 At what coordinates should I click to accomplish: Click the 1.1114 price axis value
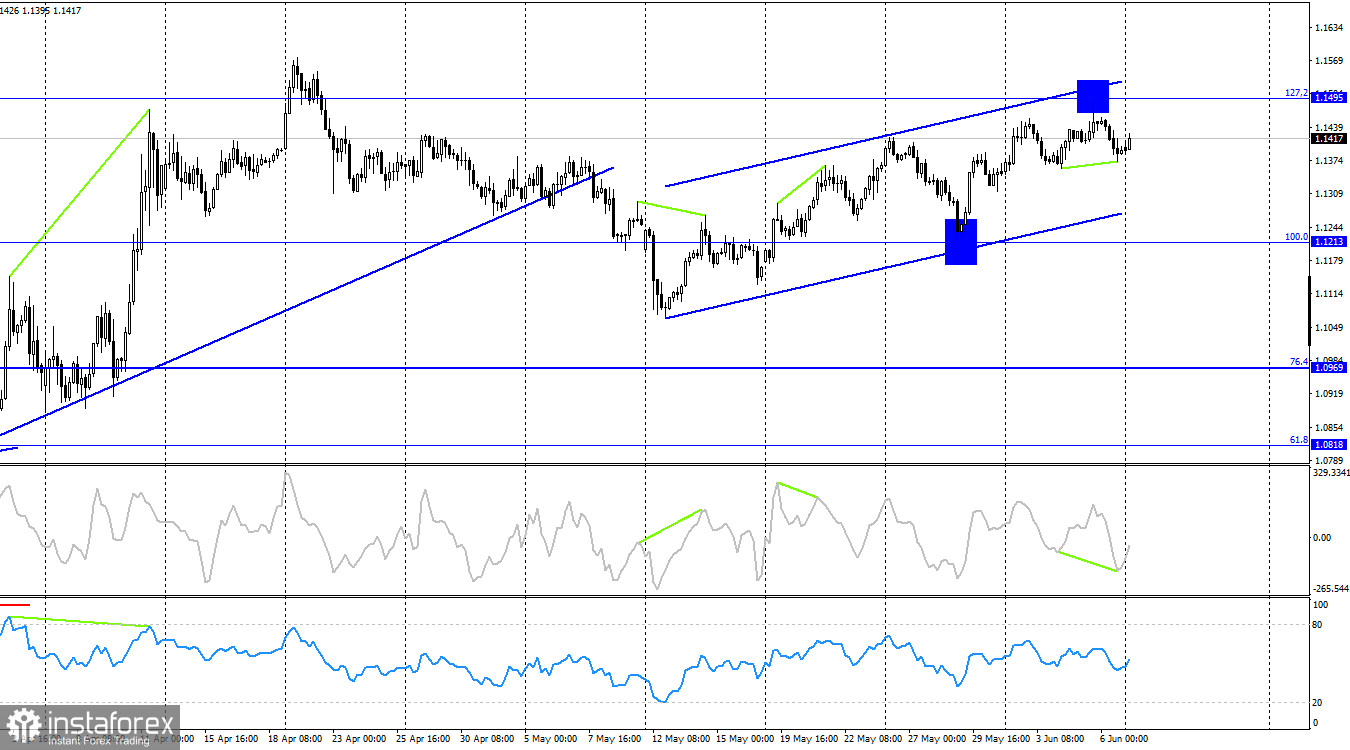click(1329, 294)
